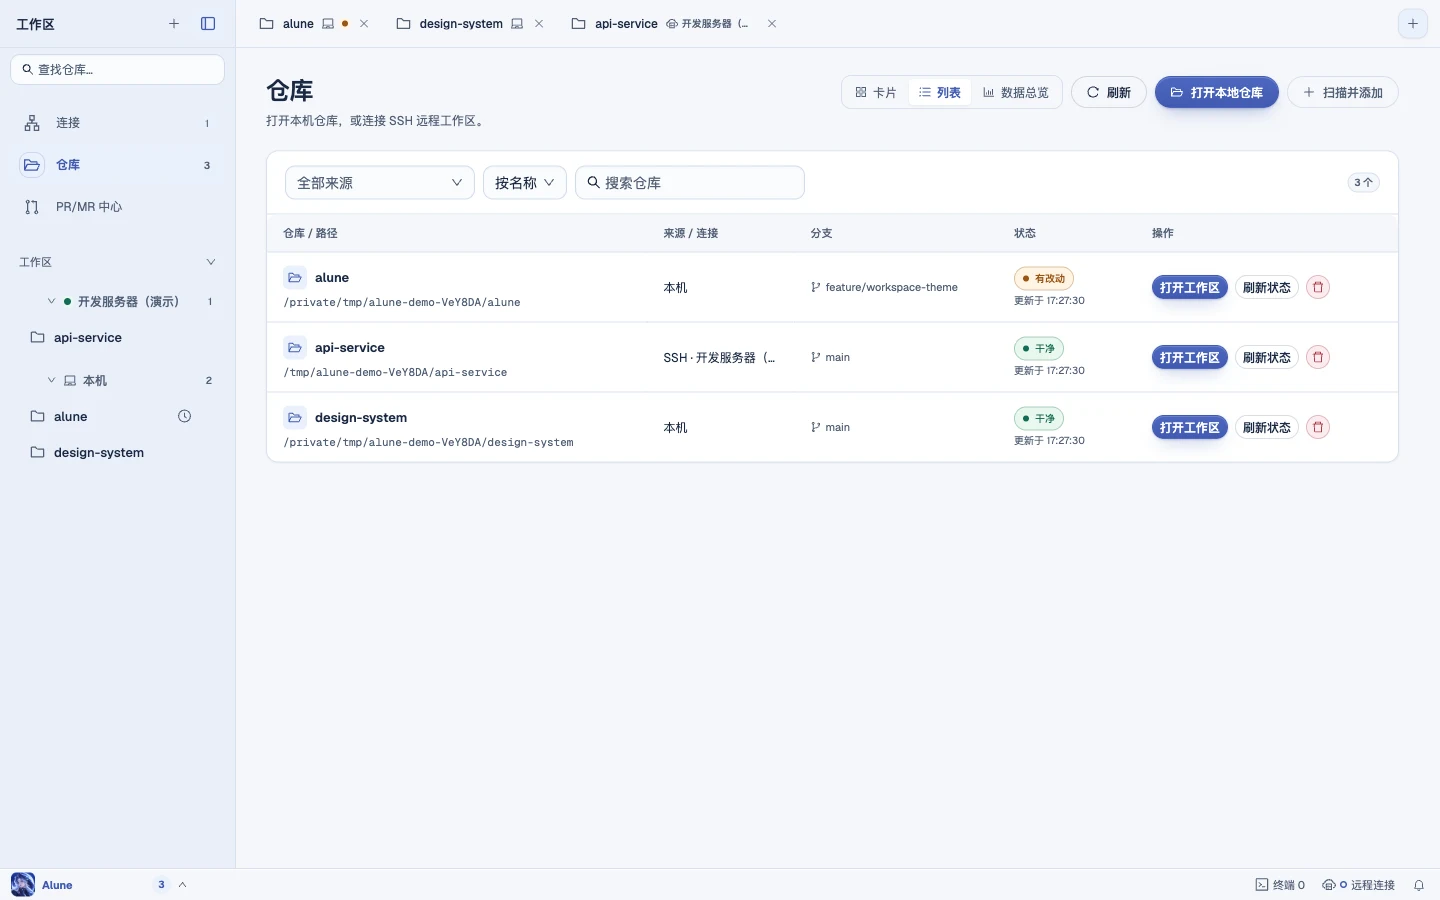The image size is (1440, 900).
Task: Collapse the 本机 tree group
Action: tap(52, 380)
